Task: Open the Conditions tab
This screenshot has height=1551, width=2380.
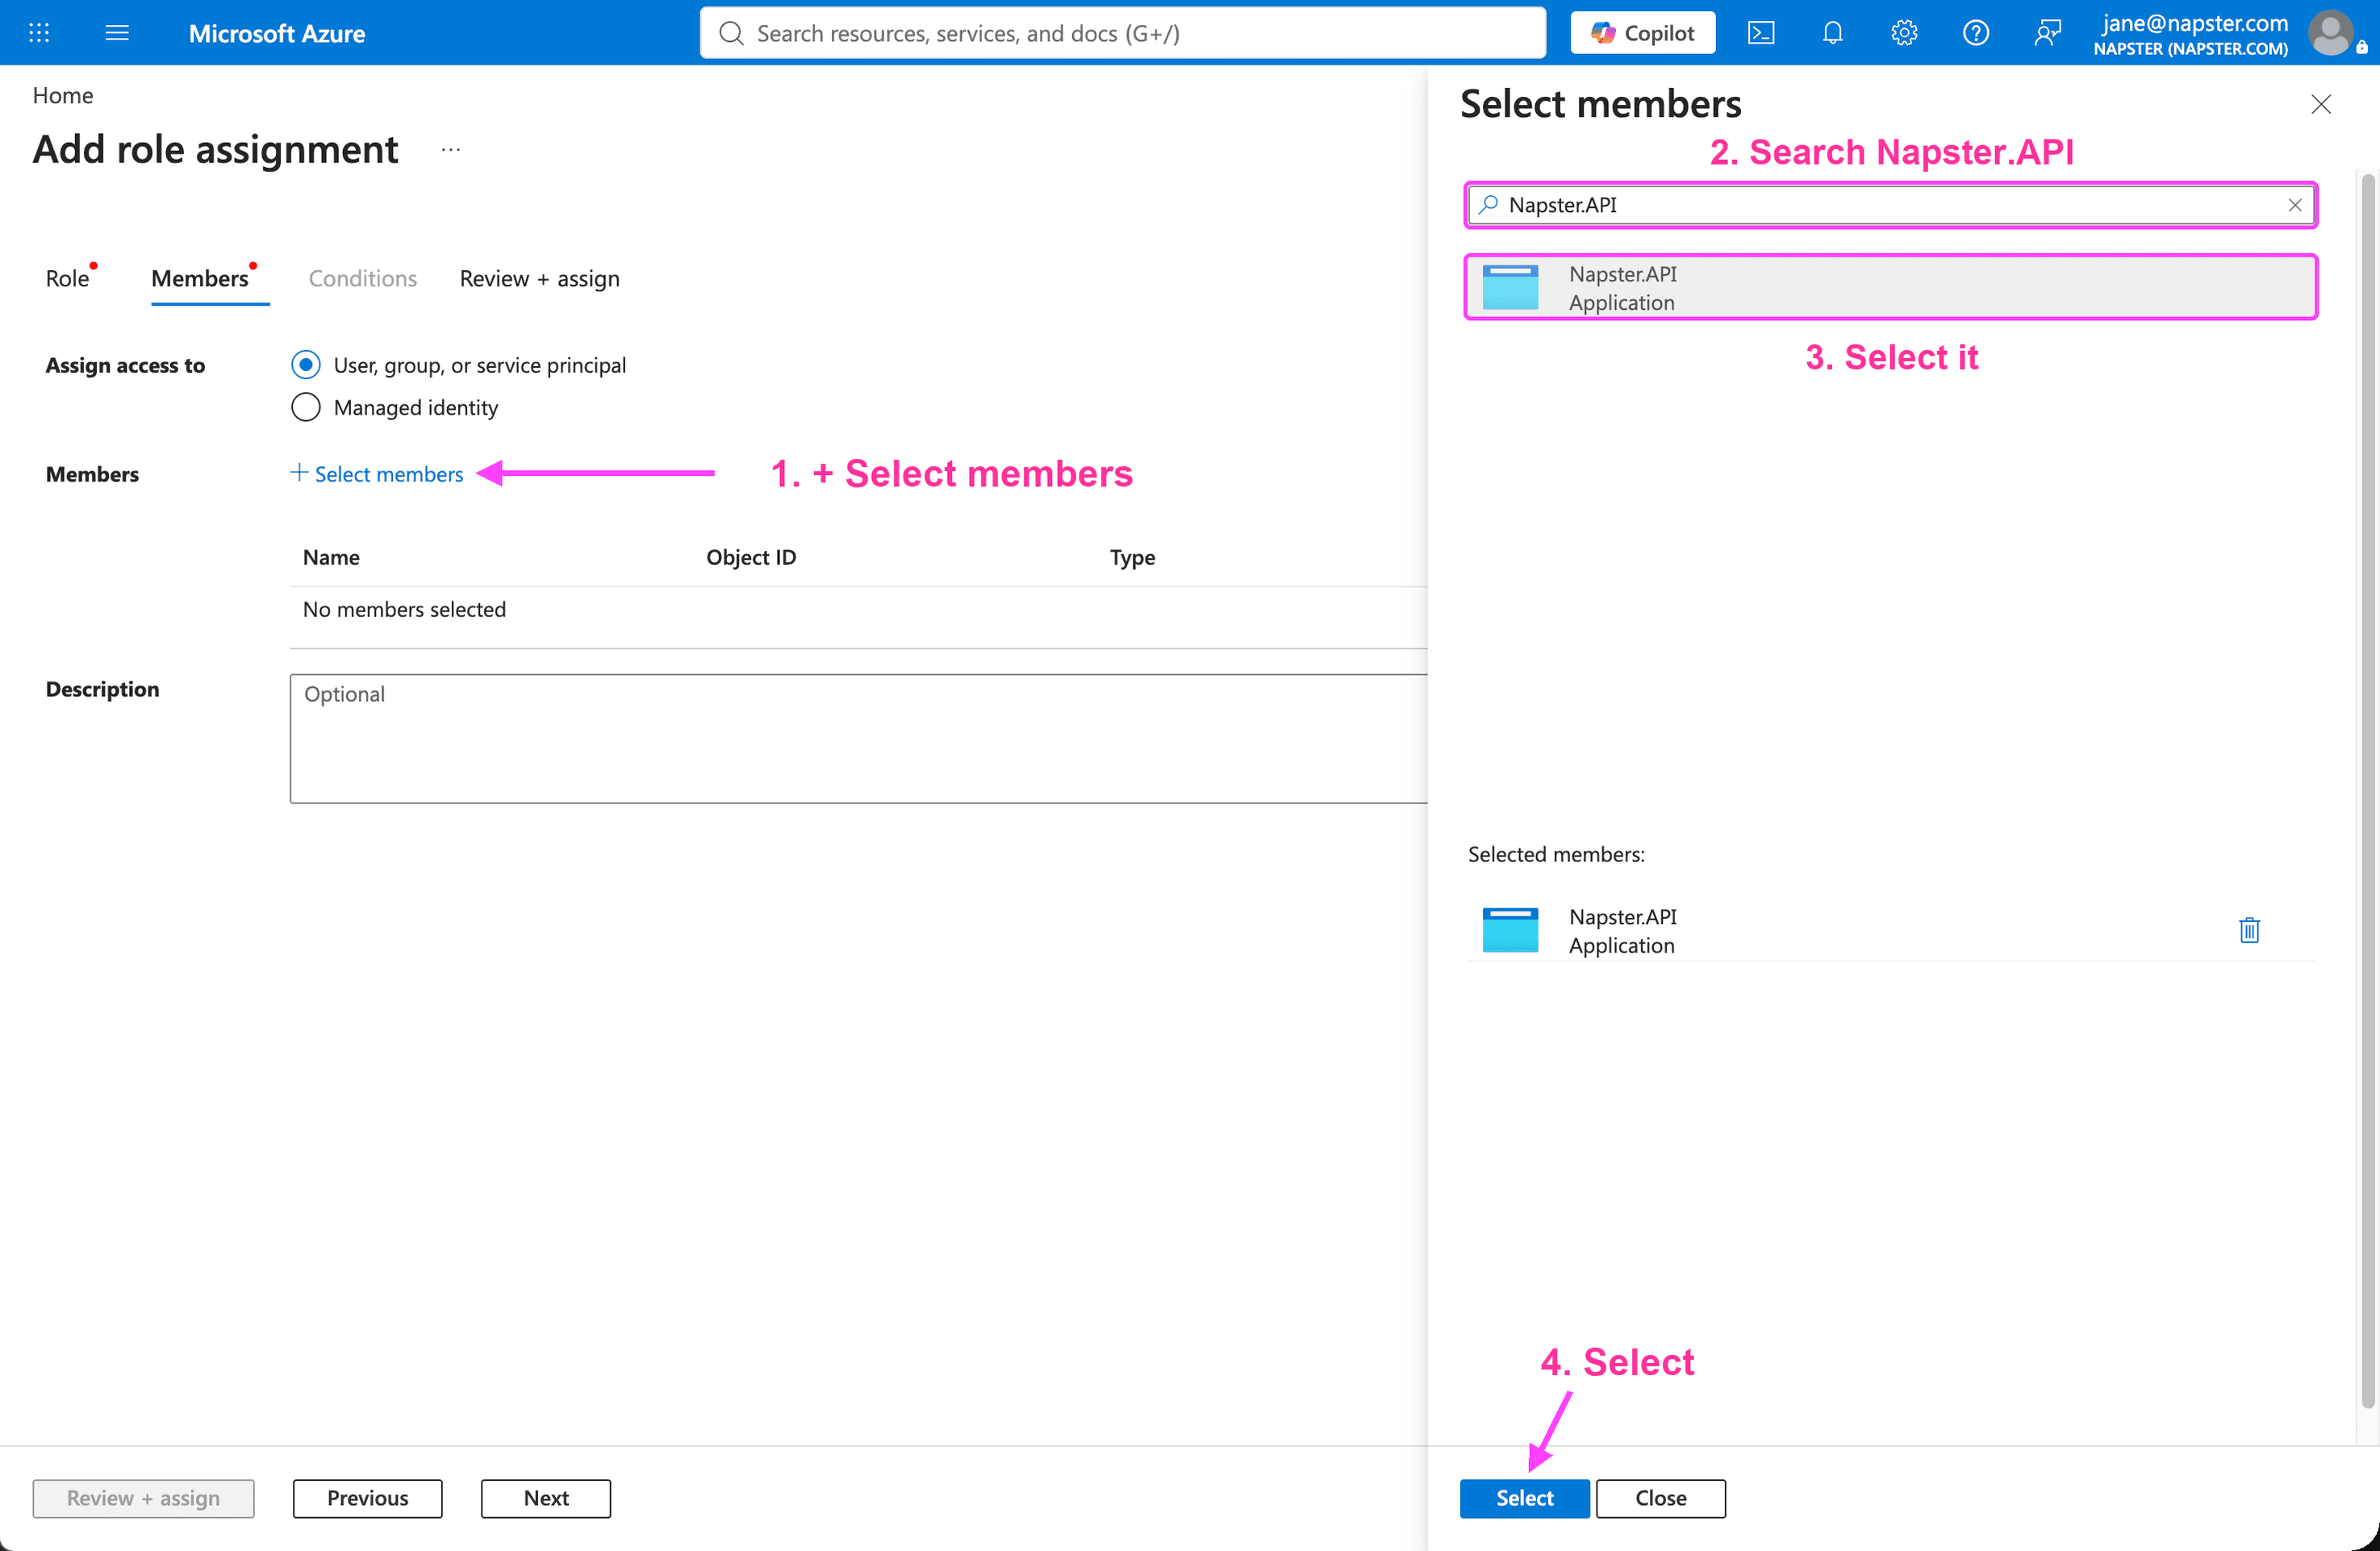Action: click(362, 278)
